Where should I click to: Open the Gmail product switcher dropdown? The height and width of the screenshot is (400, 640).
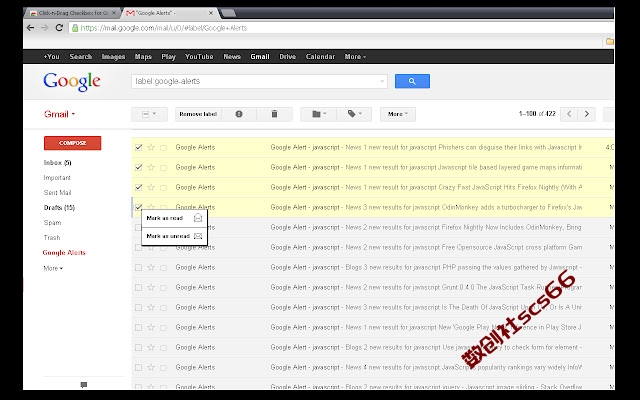(x=59, y=114)
